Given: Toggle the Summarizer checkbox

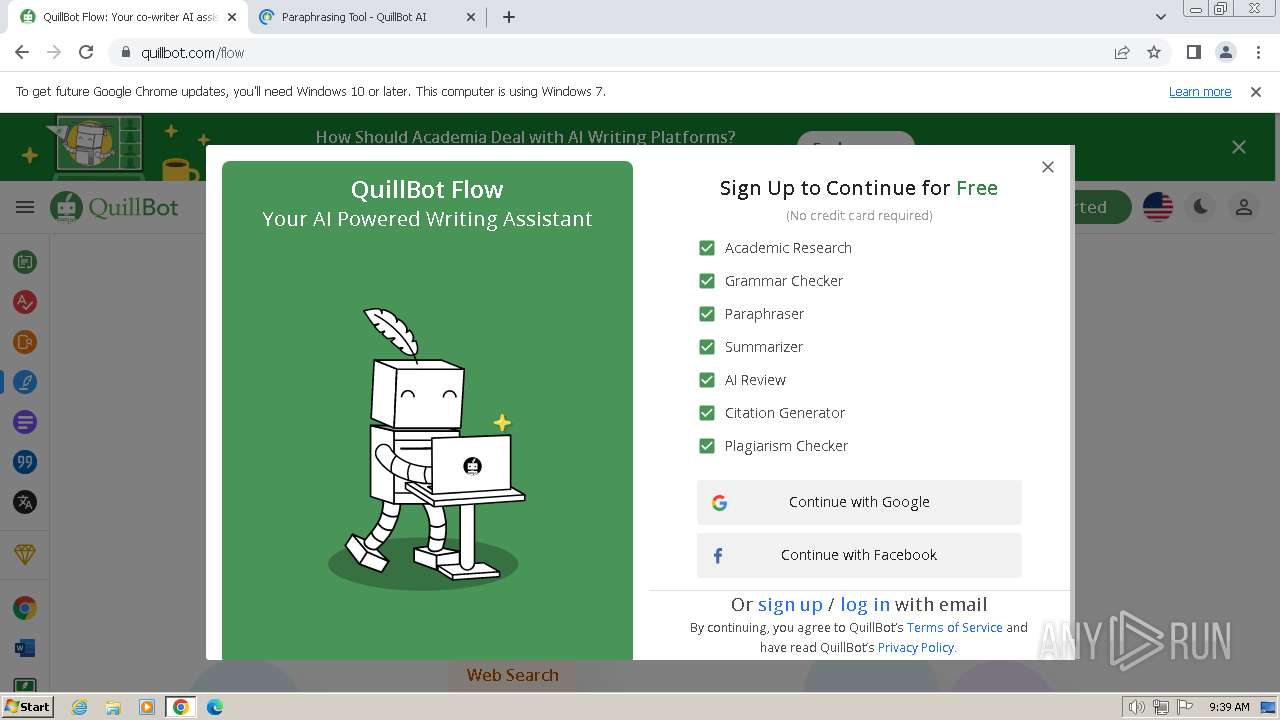Looking at the screenshot, I should point(707,347).
